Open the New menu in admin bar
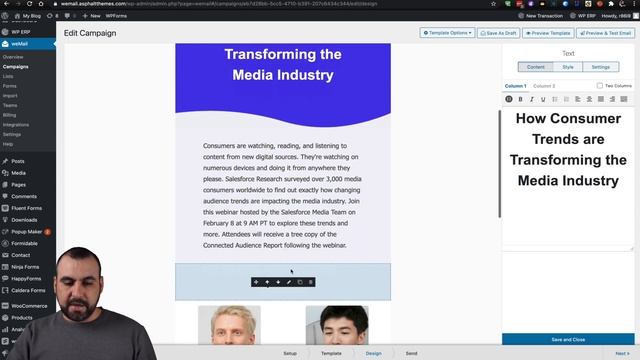Viewport: 640px width, 360px height. point(91,16)
